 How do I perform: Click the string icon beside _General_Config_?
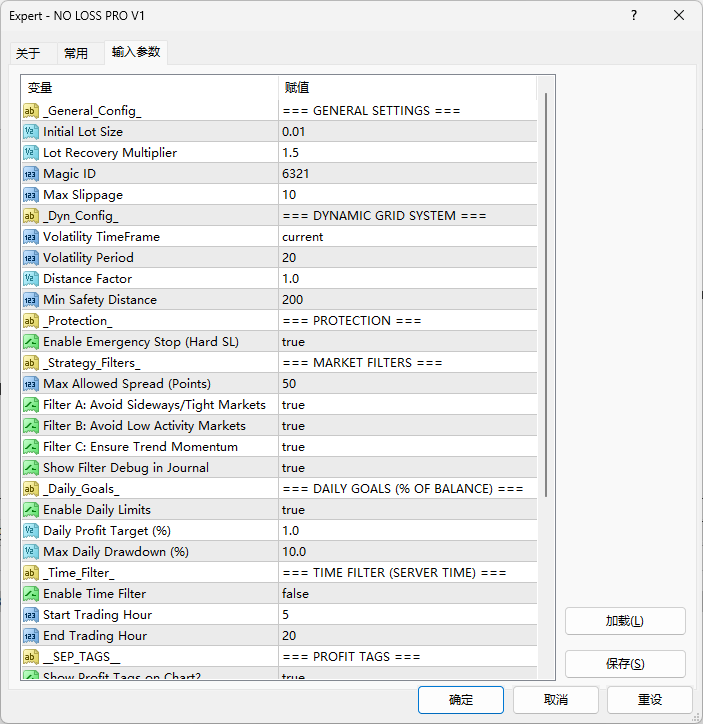(x=31, y=111)
